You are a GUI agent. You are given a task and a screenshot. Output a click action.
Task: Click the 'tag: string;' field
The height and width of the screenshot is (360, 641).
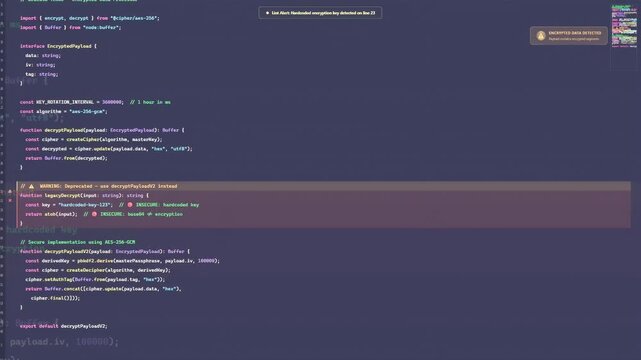click(x=42, y=74)
